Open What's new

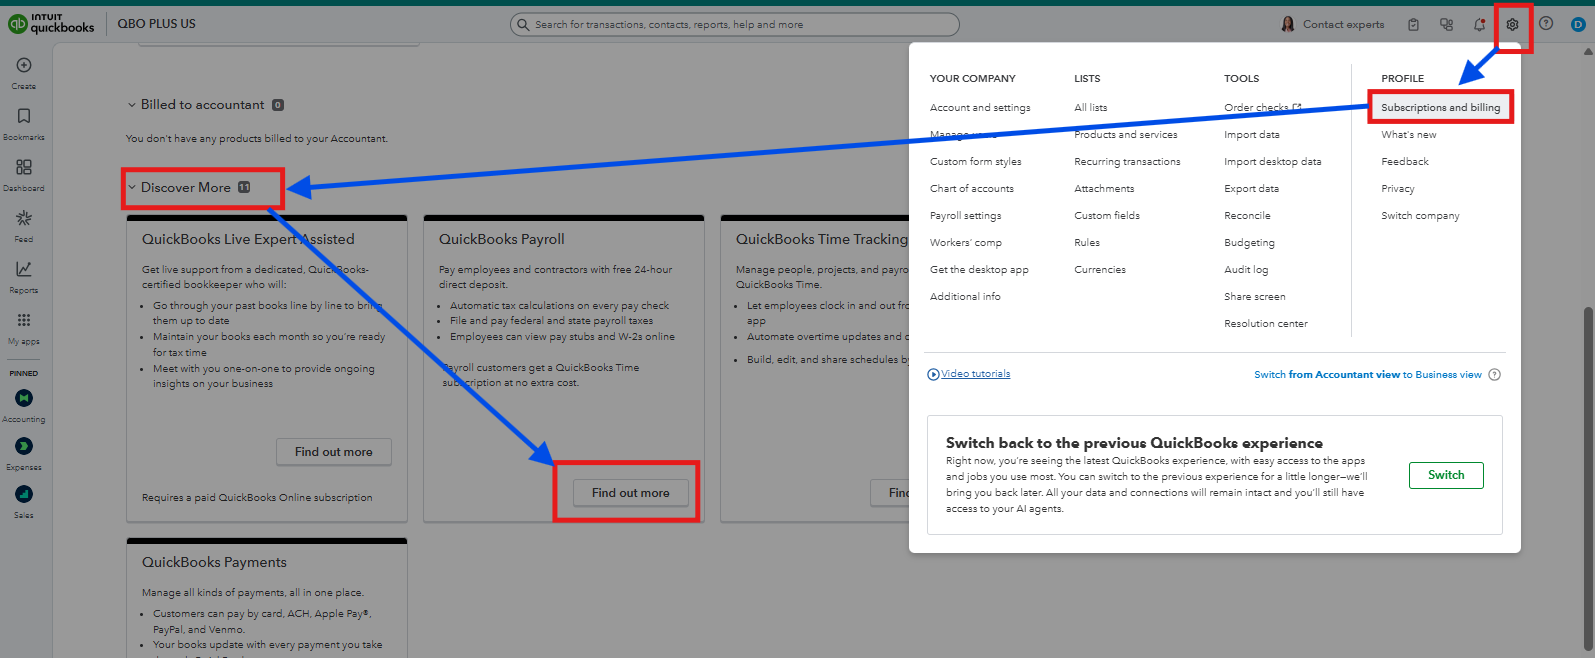tap(1409, 135)
